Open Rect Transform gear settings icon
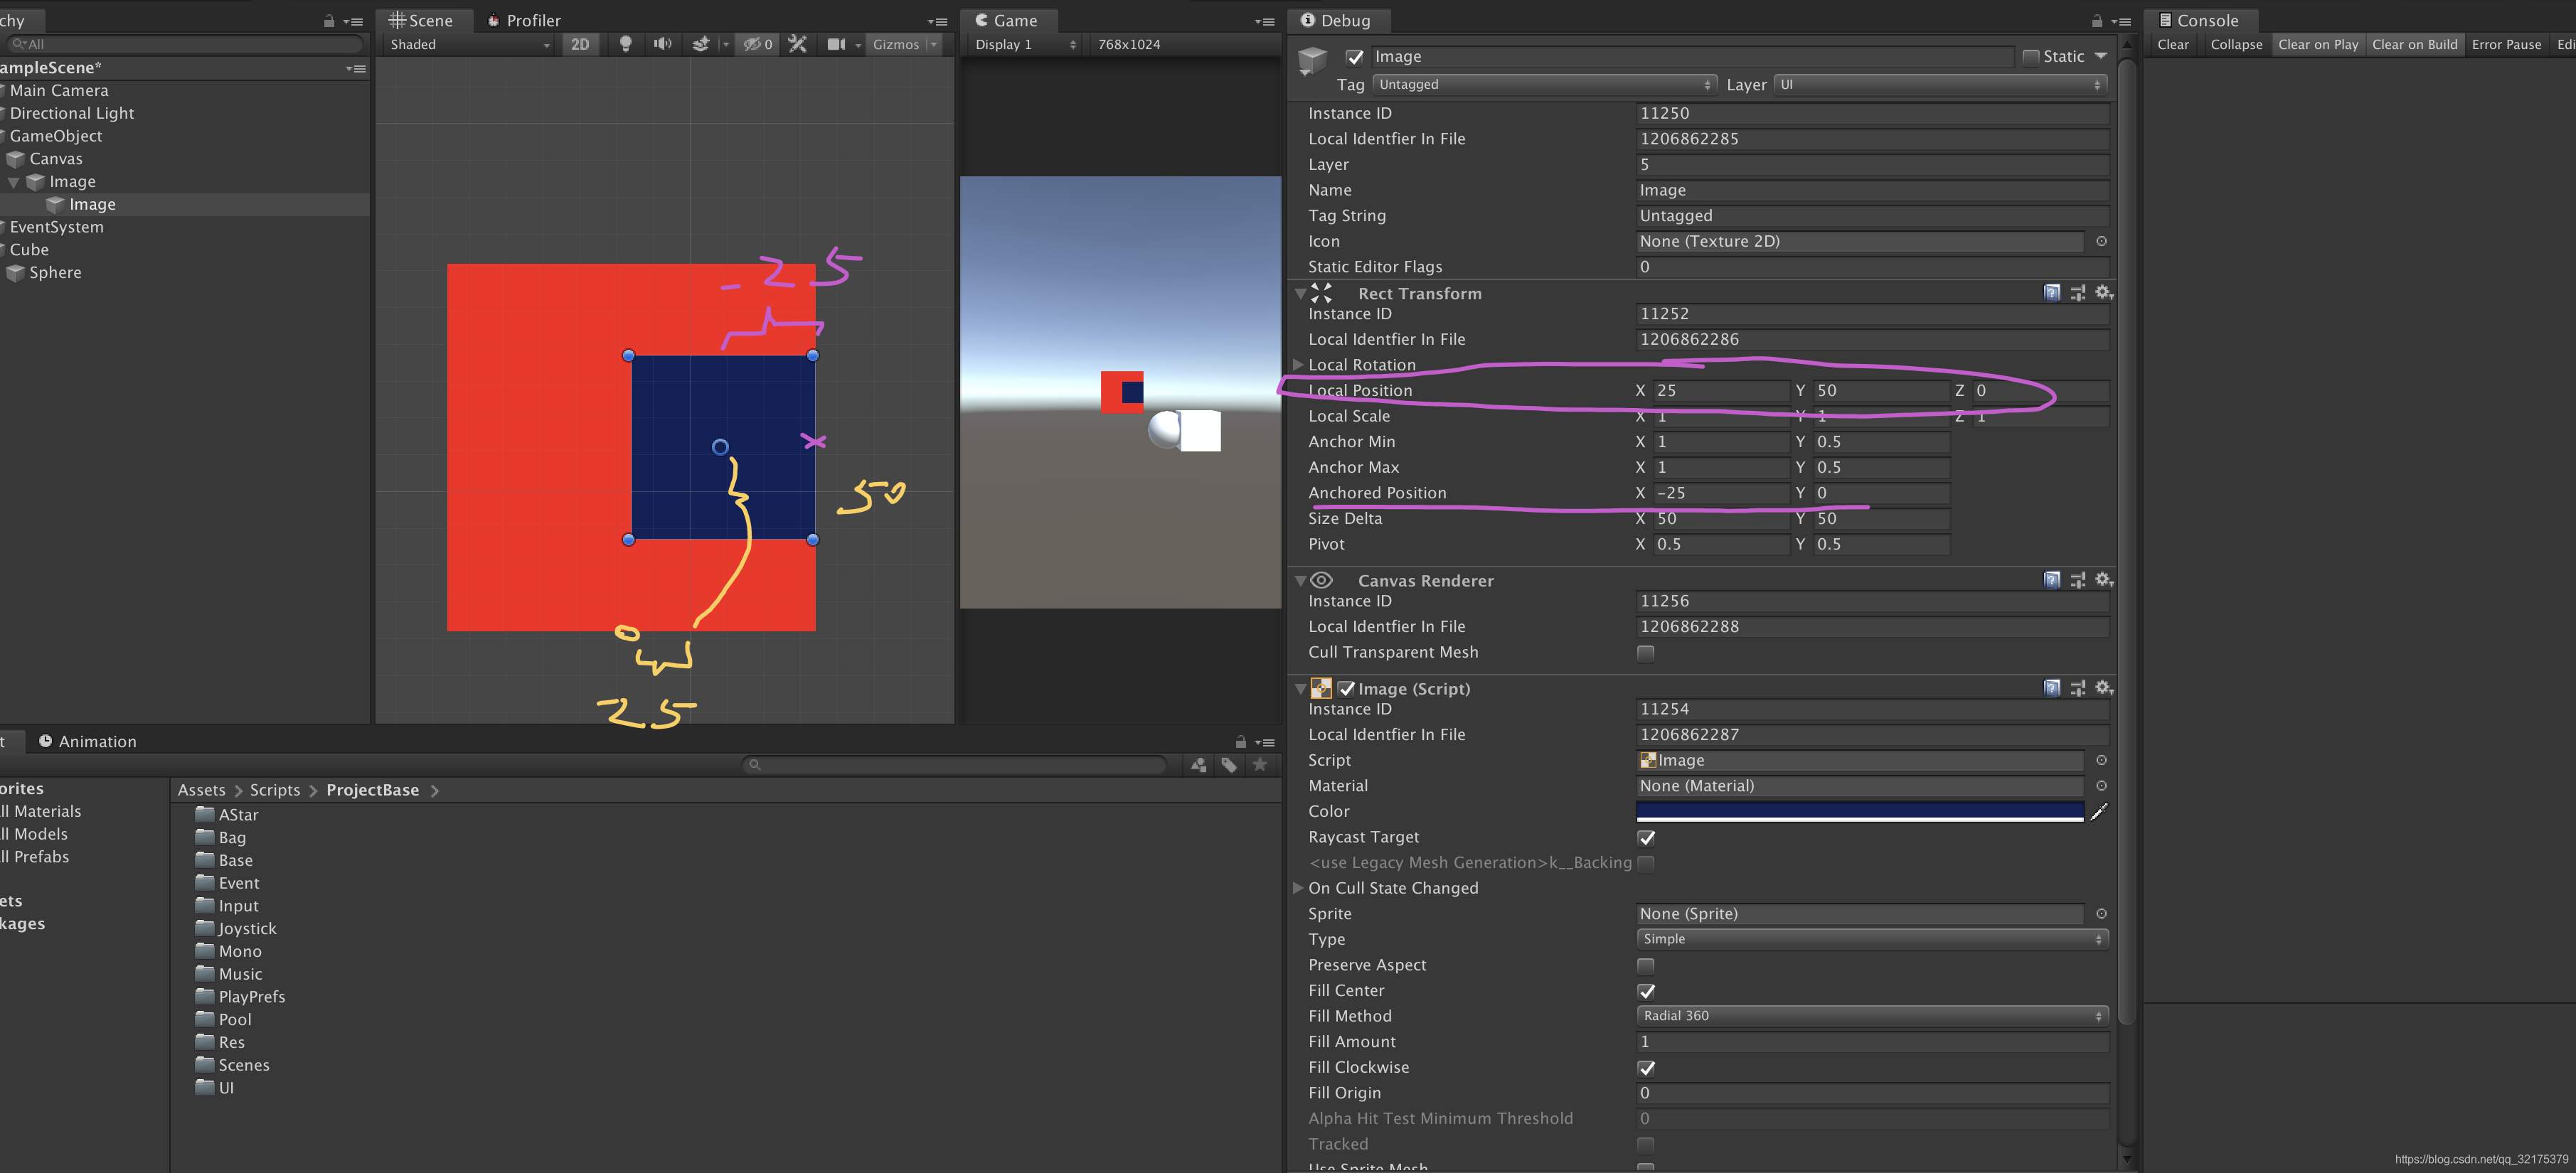This screenshot has width=2576, height=1173. (x=2103, y=293)
